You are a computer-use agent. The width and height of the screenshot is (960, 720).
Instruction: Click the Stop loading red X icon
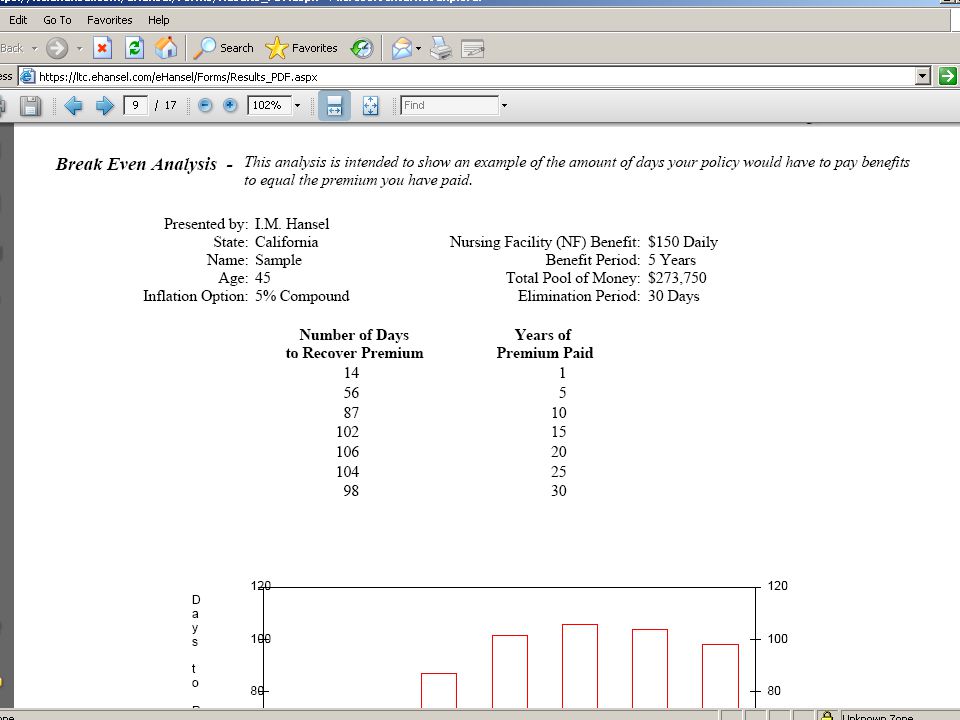[102, 48]
